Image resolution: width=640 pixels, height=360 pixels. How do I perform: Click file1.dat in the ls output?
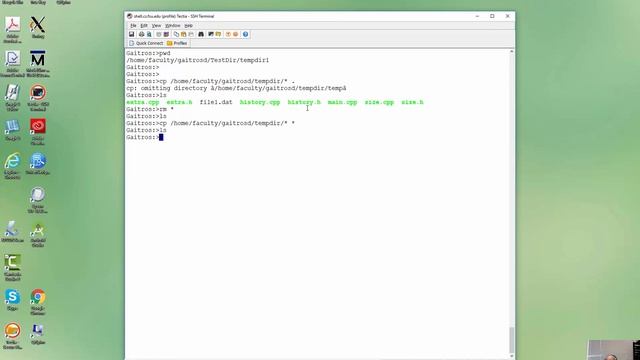click(x=216, y=102)
